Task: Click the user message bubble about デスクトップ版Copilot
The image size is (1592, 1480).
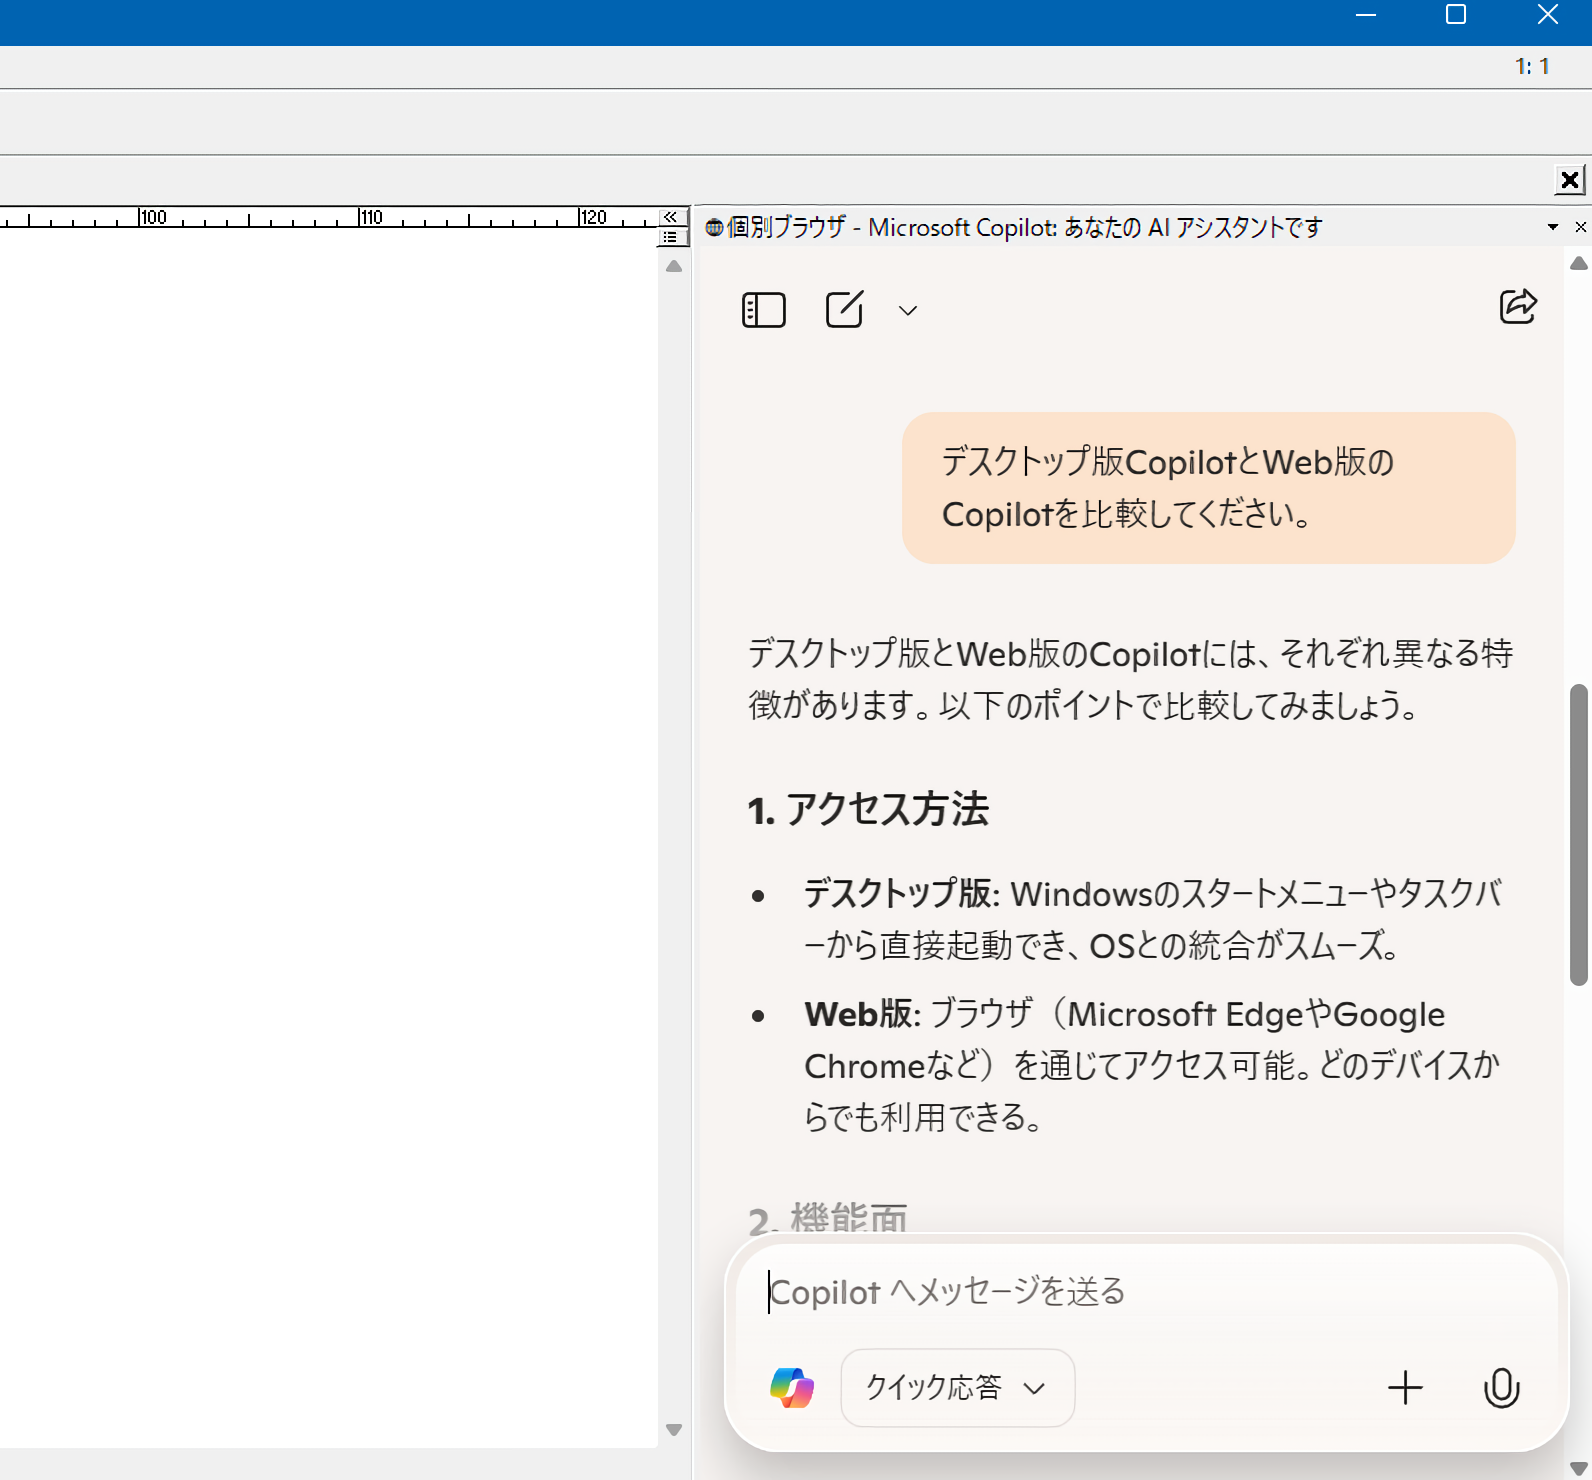Action: [1208, 488]
